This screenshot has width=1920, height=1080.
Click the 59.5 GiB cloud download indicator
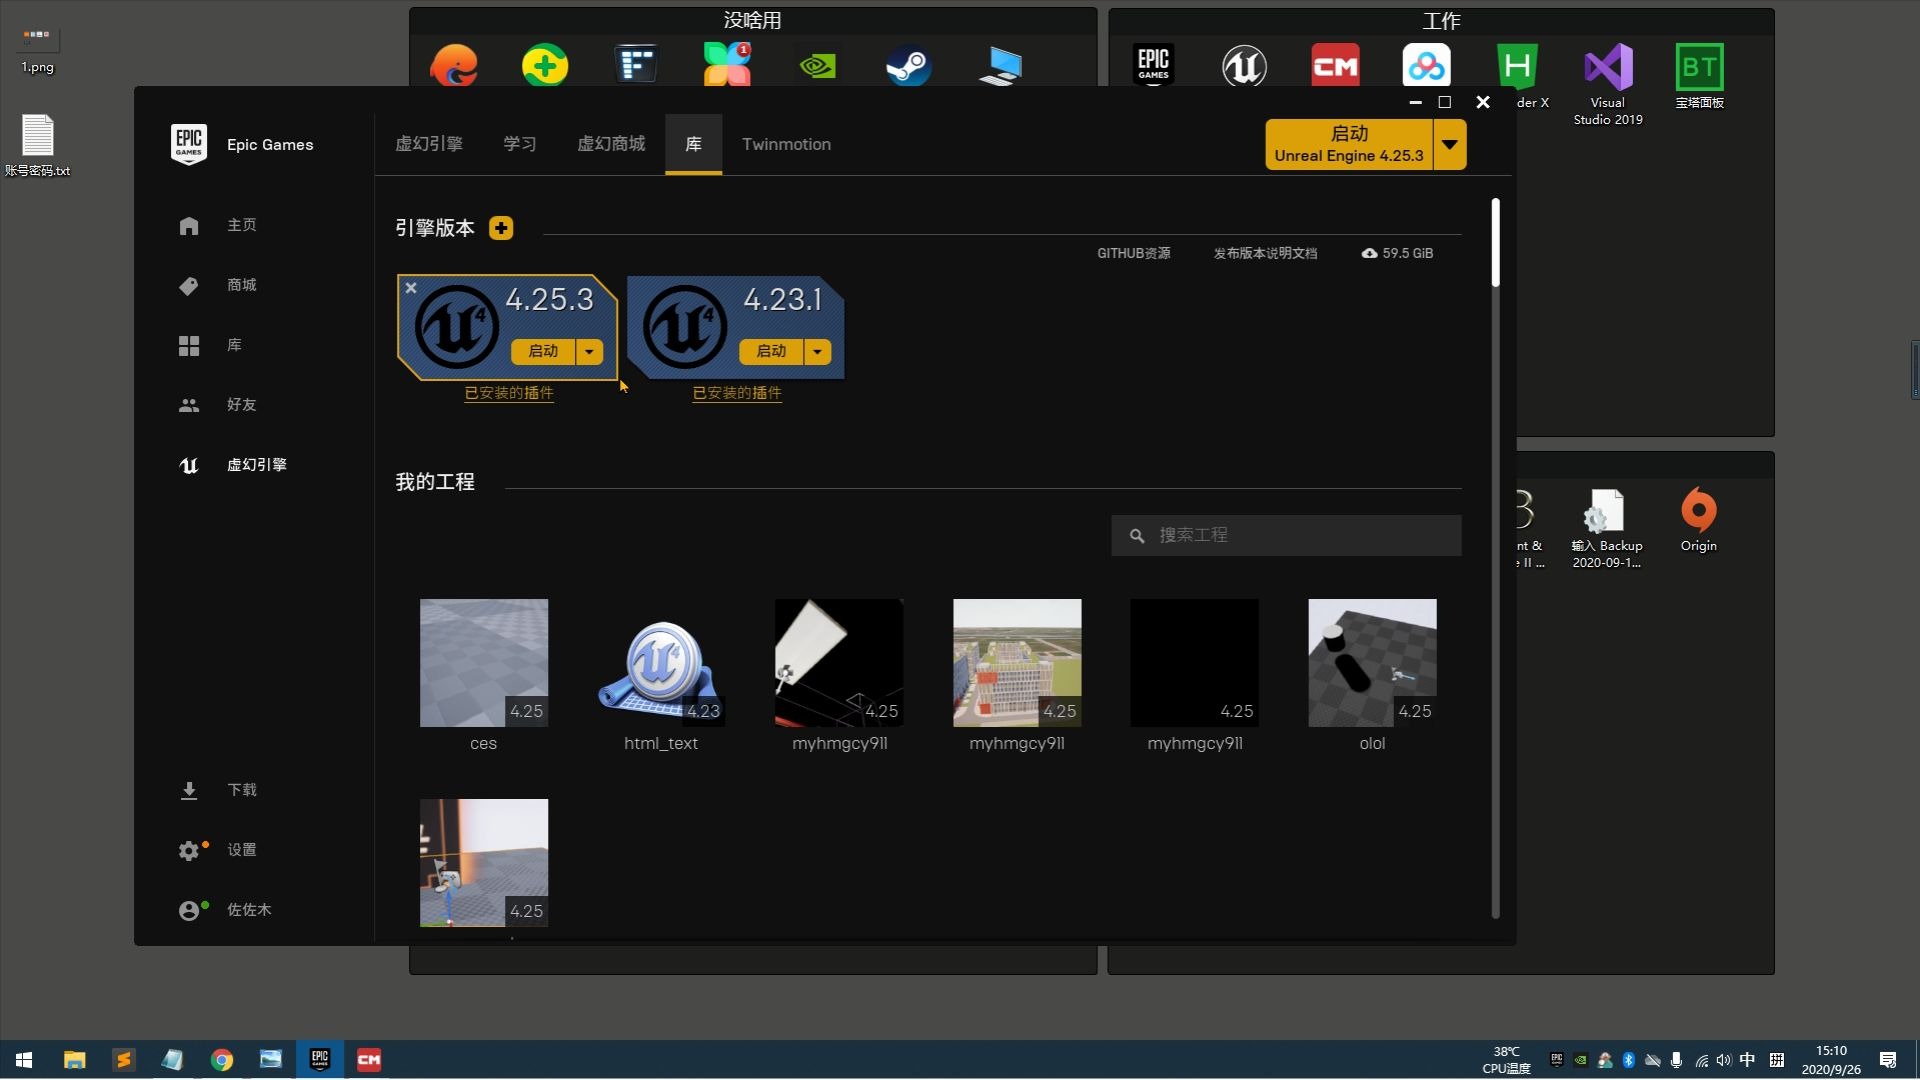coord(1397,253)
